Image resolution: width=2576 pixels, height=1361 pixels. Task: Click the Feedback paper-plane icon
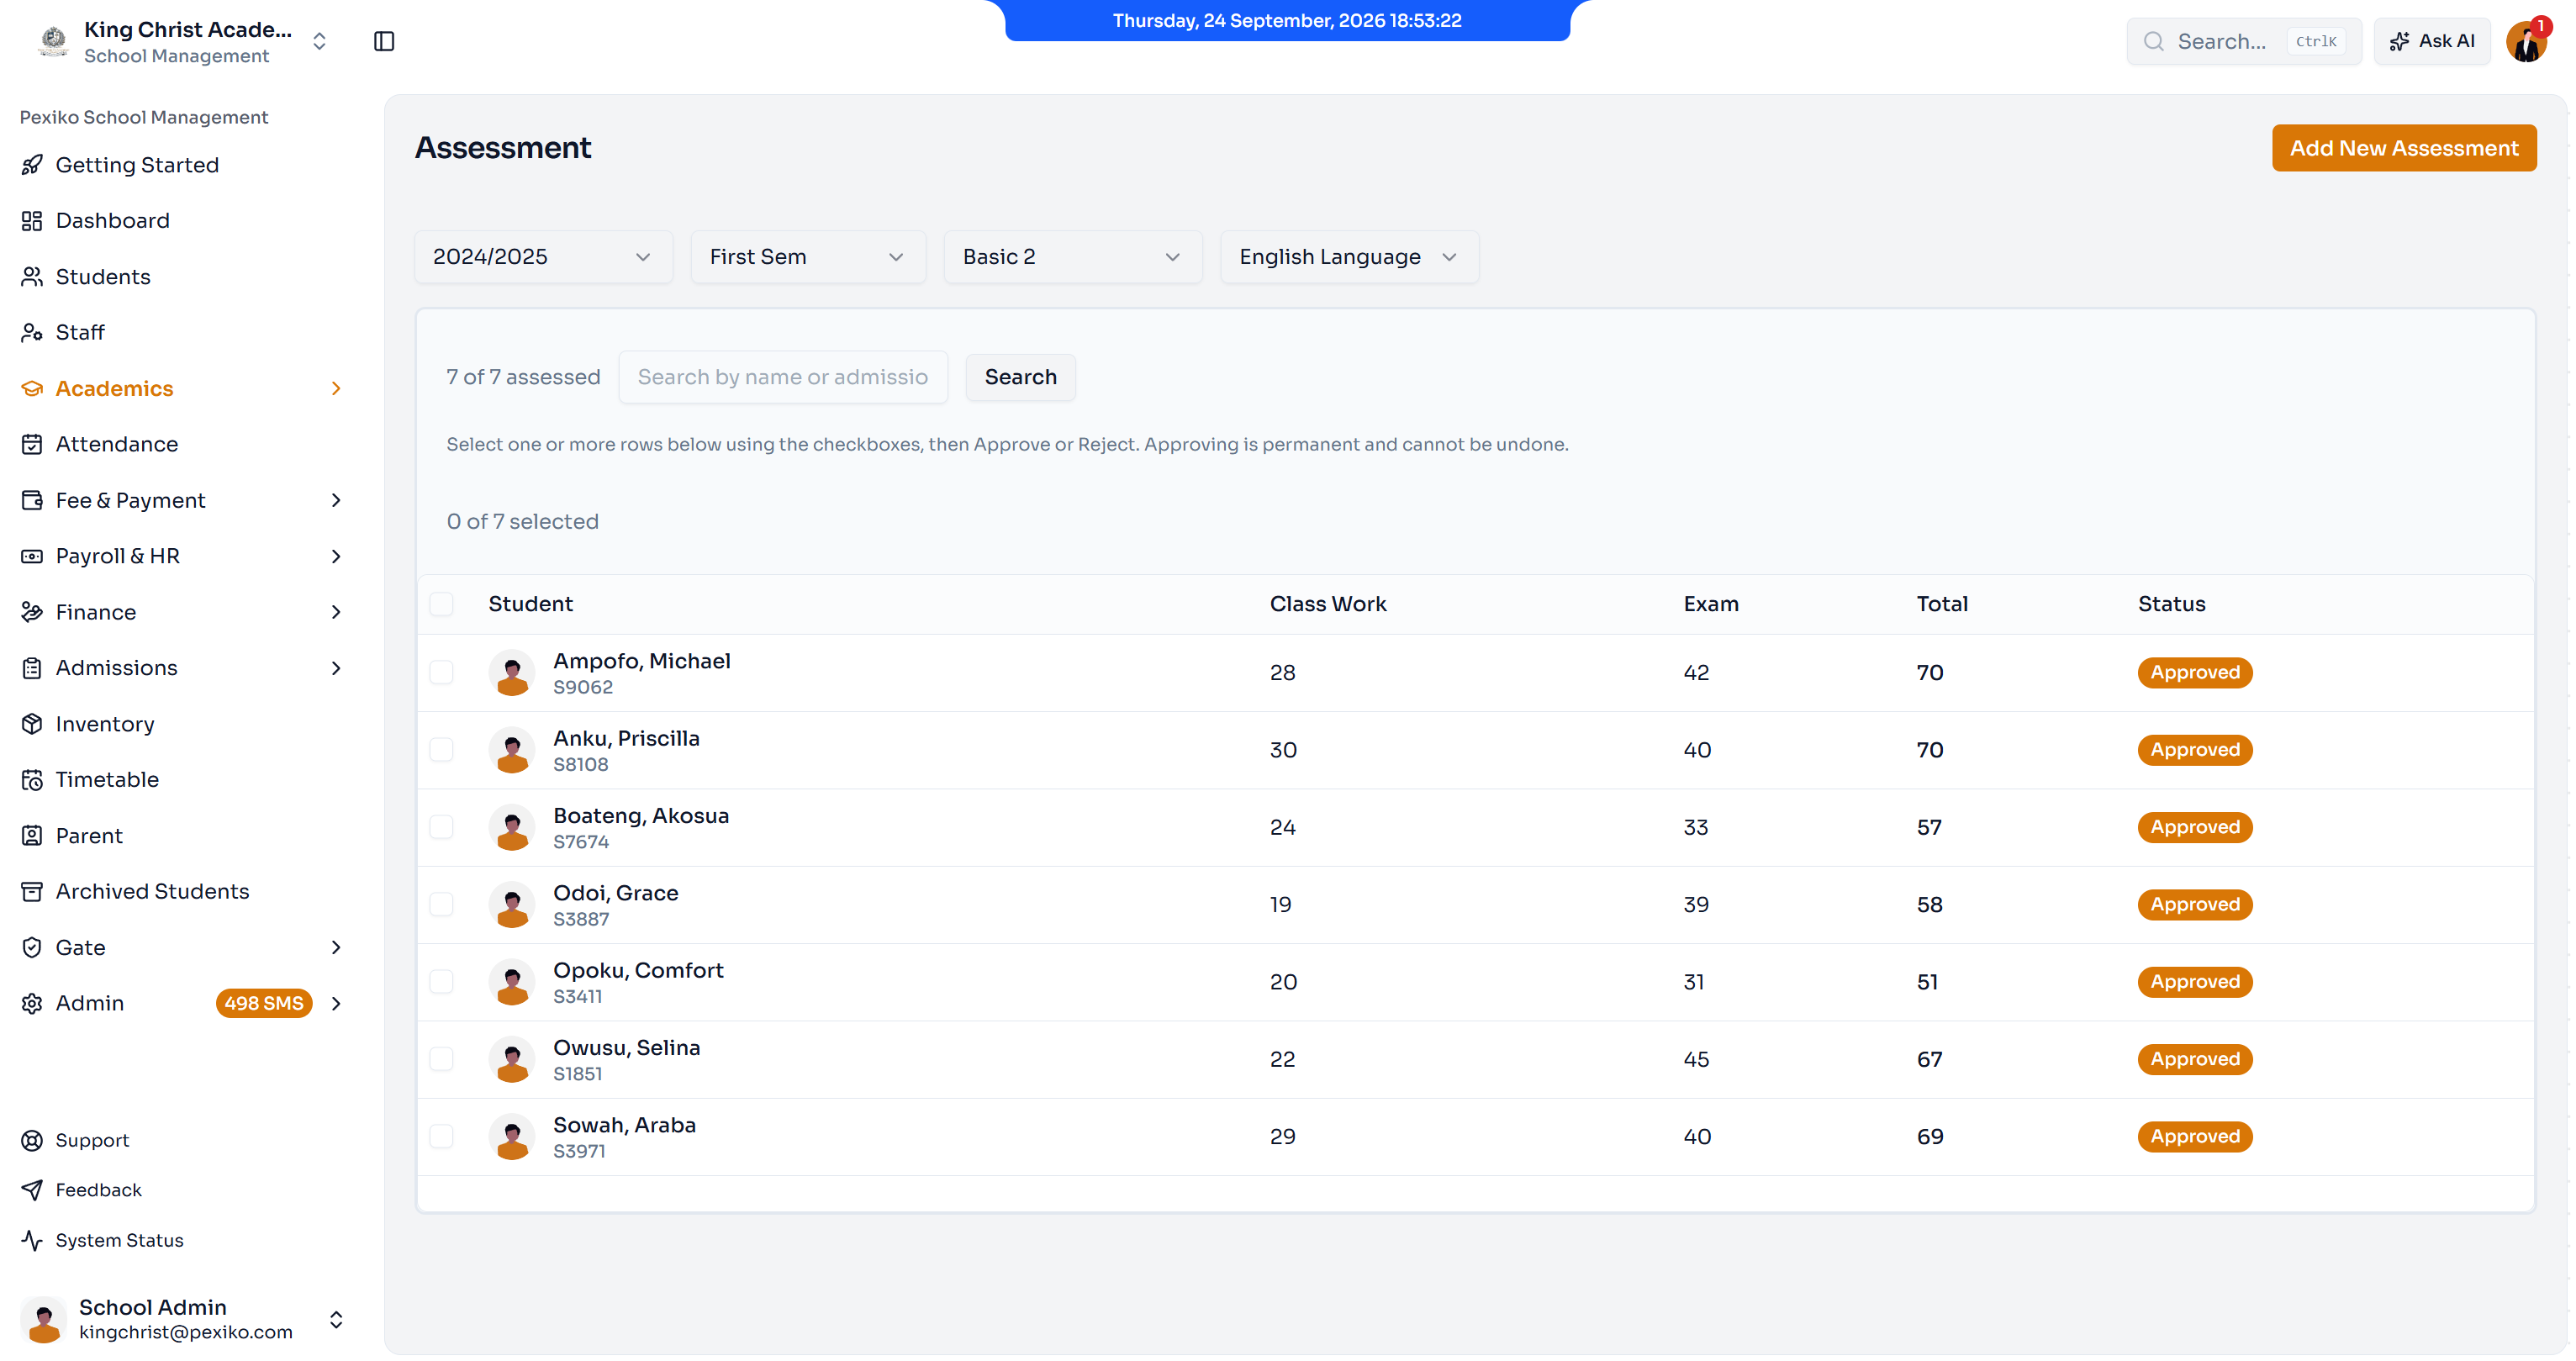[32, 1190]
